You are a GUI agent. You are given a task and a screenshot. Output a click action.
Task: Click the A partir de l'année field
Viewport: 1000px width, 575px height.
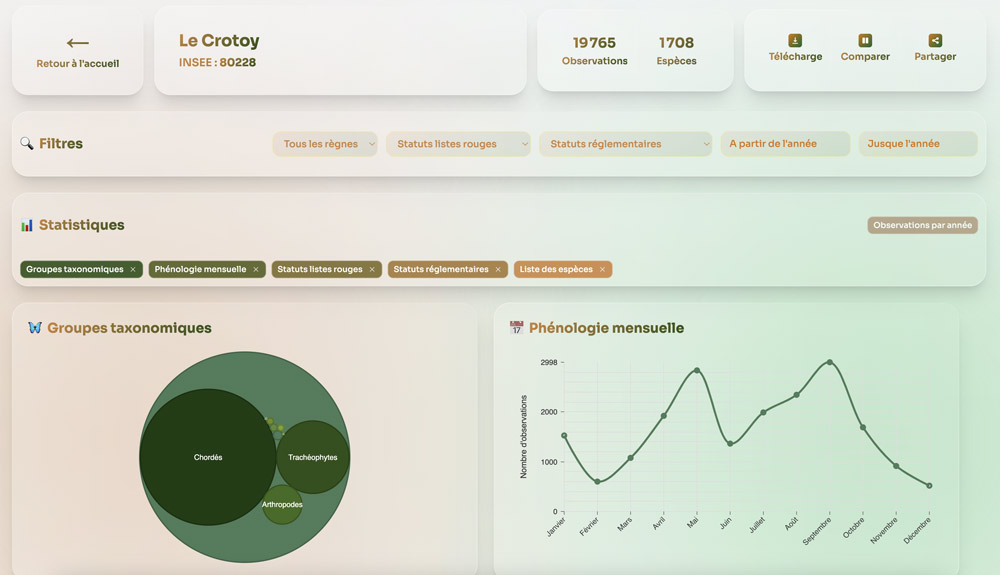[x=785, y=144]
